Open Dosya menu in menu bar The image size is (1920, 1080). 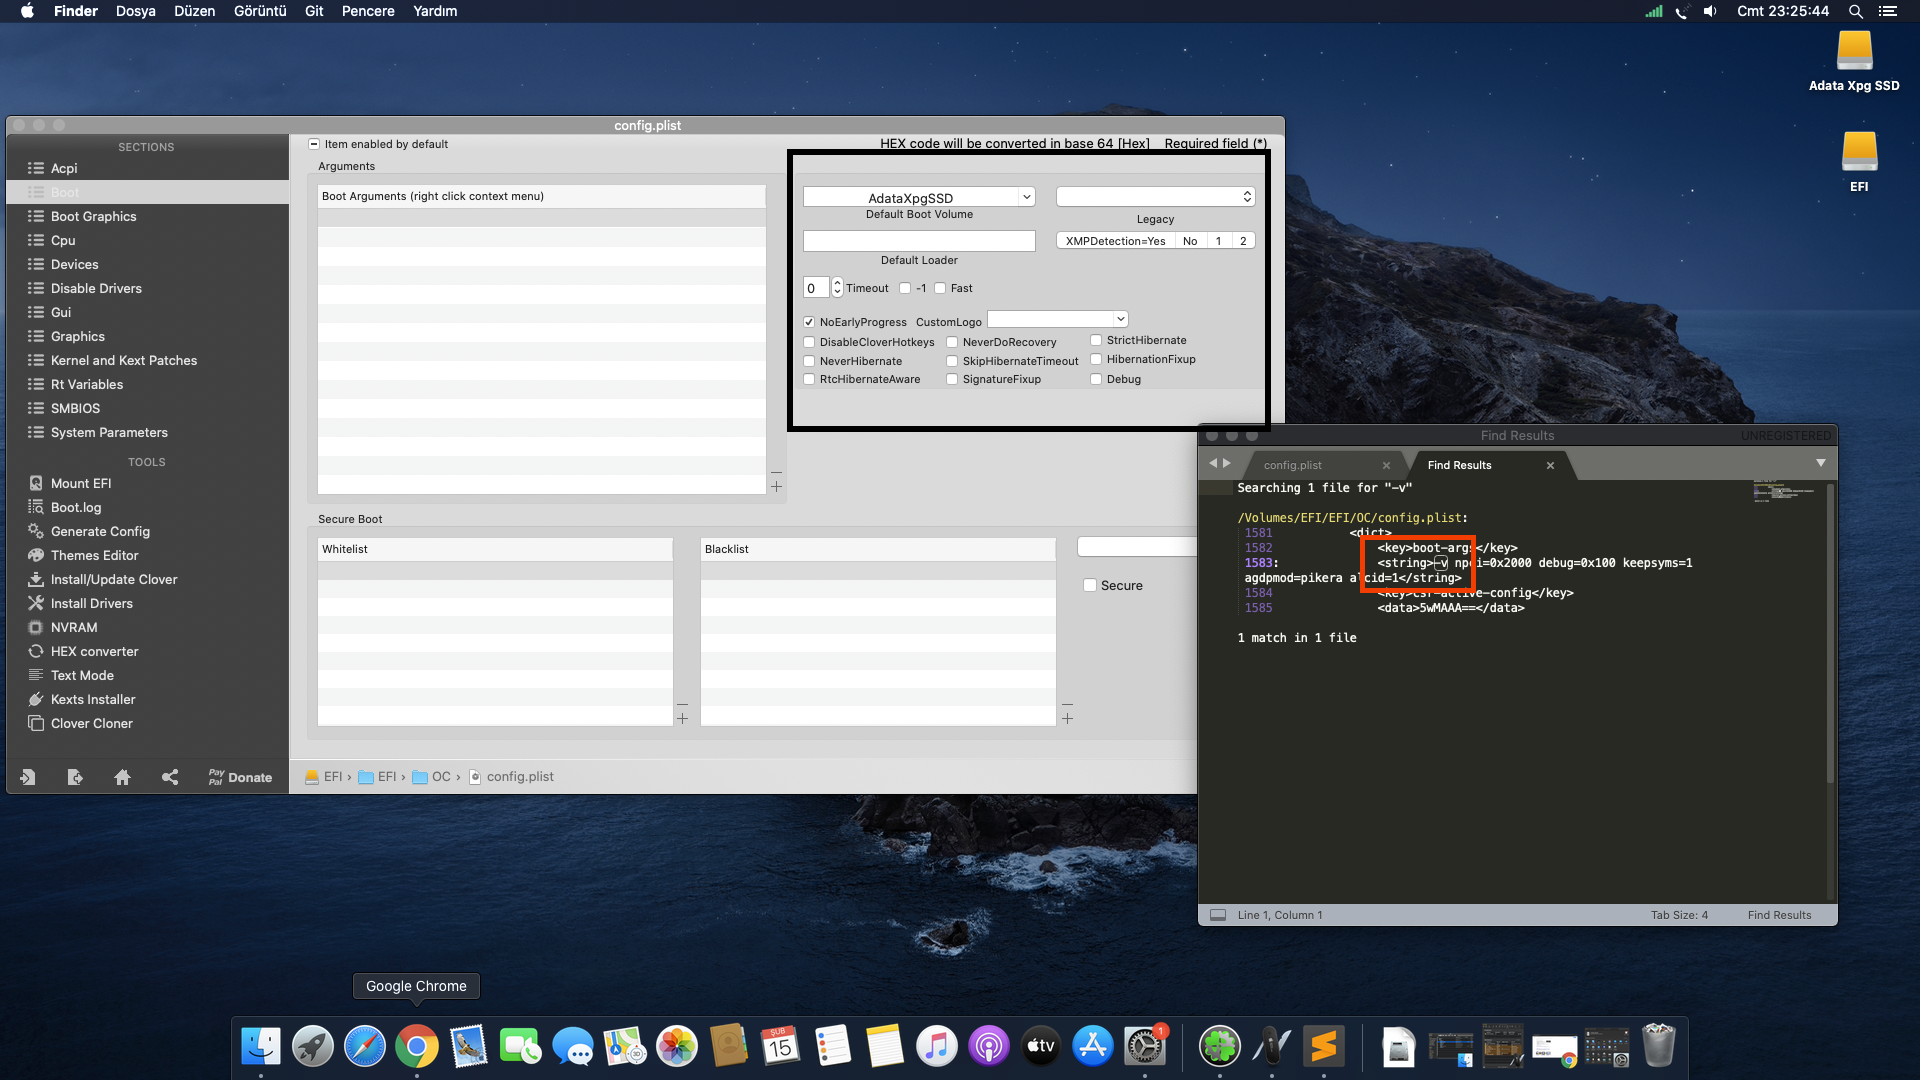tap(135, 11)
